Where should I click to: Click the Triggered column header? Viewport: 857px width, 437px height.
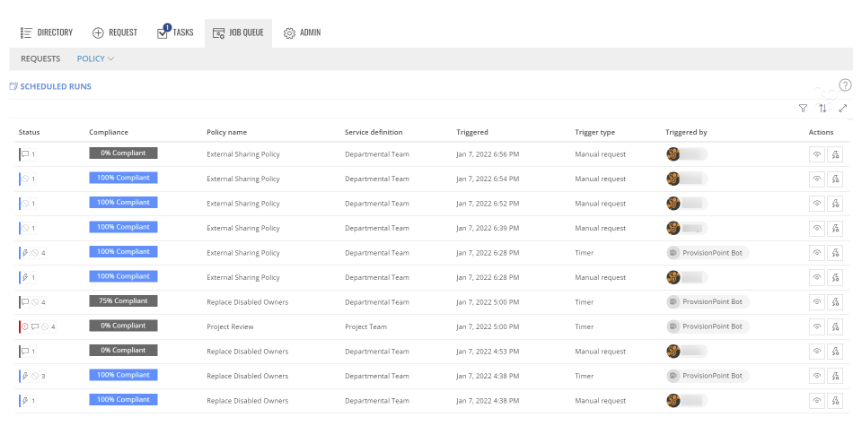click(472, 132)
